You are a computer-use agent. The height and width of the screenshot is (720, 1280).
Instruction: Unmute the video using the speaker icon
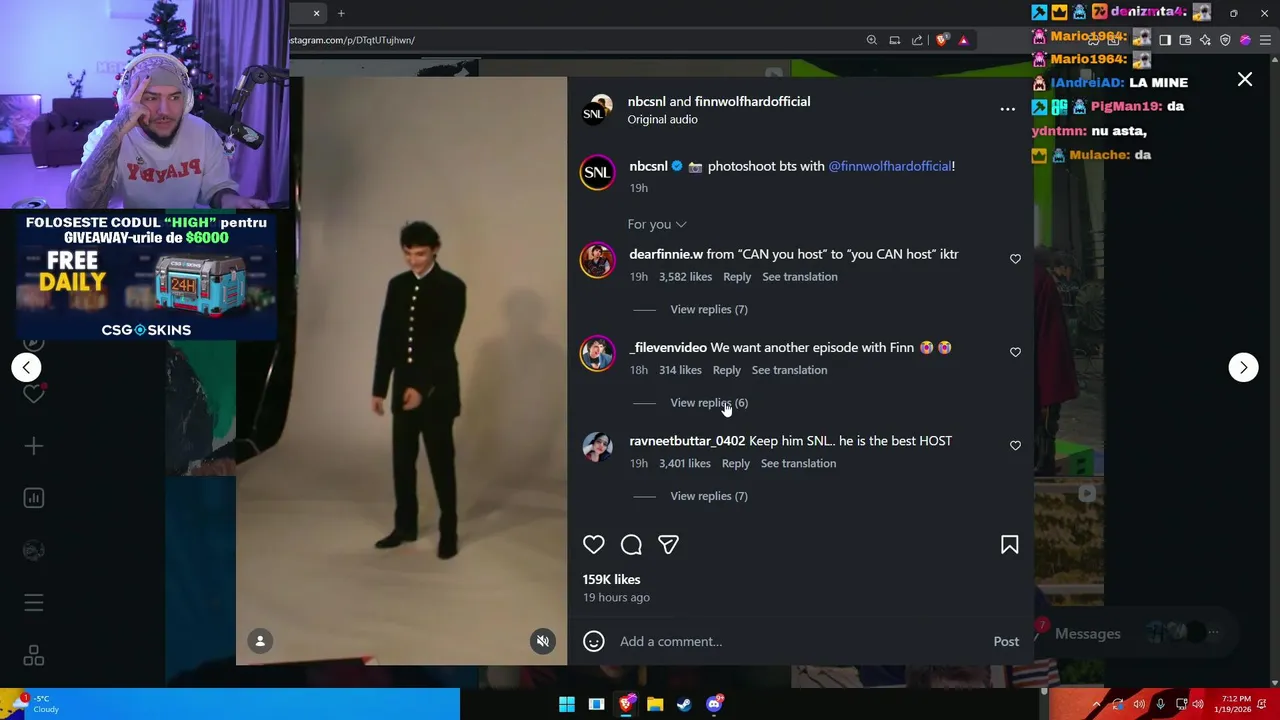[x=542, y=641]
